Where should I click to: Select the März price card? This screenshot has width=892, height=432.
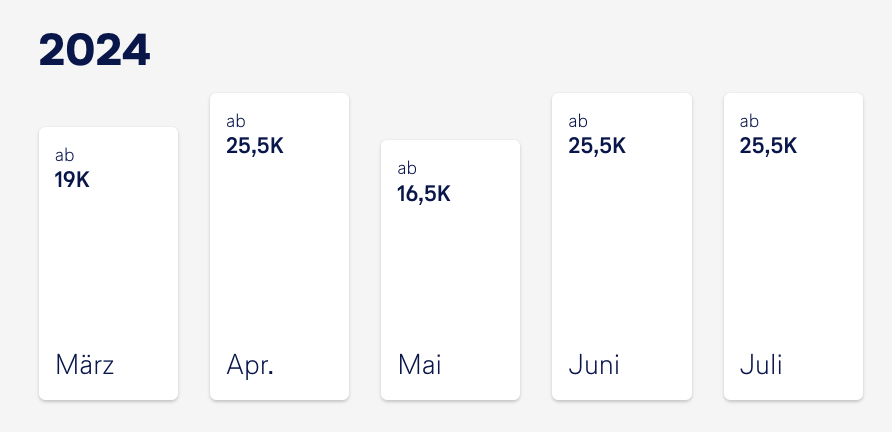click(108, 265)
